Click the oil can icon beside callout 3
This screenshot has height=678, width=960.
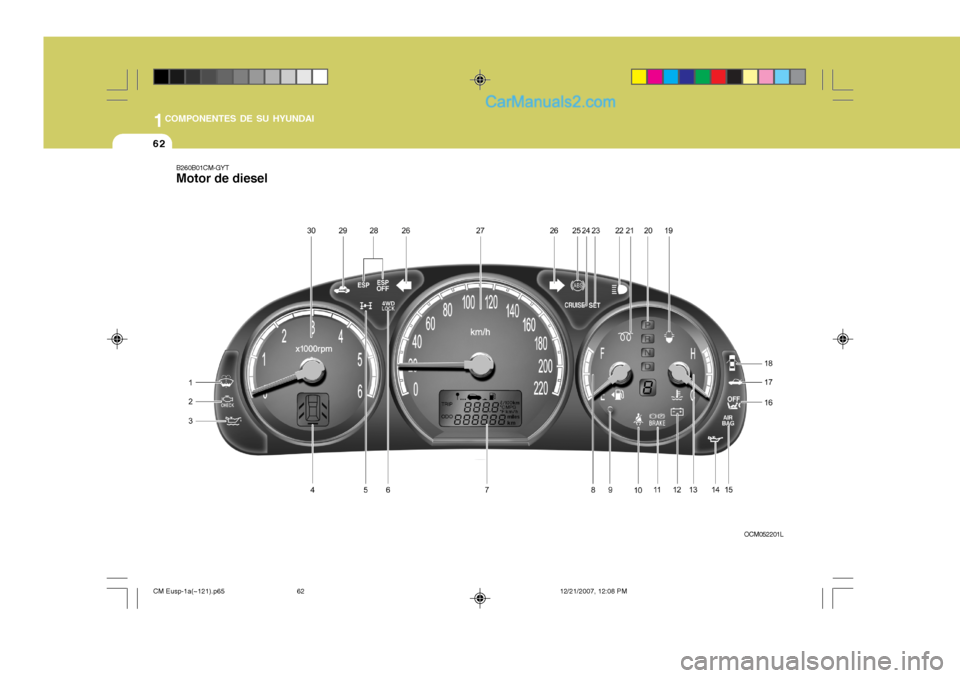click(x=233, y=421)
